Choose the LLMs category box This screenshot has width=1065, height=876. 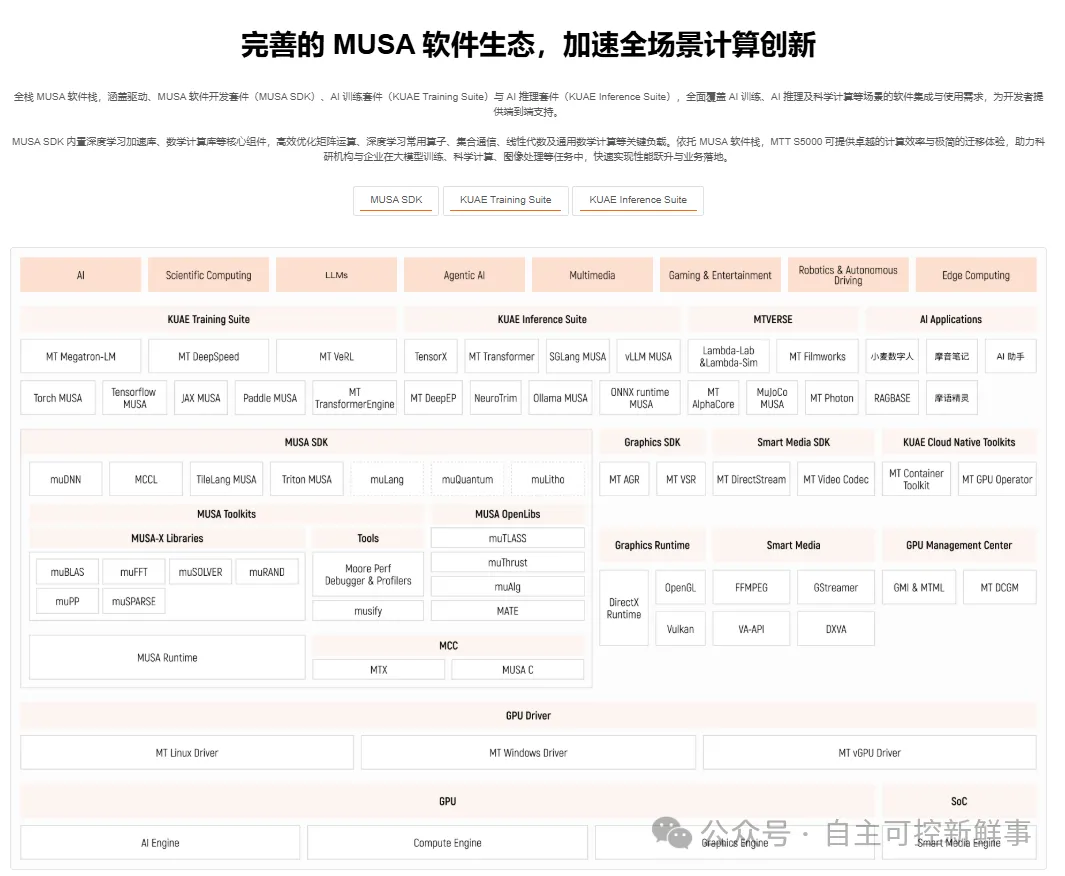(336, 275)
